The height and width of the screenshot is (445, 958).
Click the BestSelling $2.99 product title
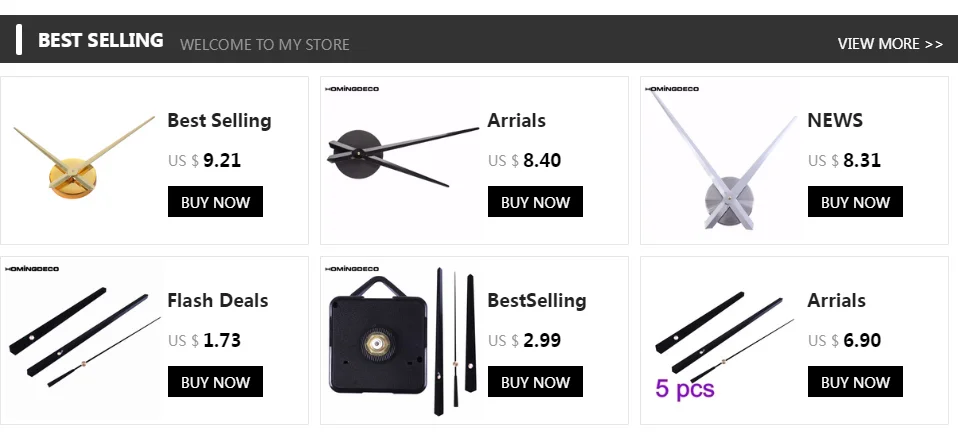536,300
